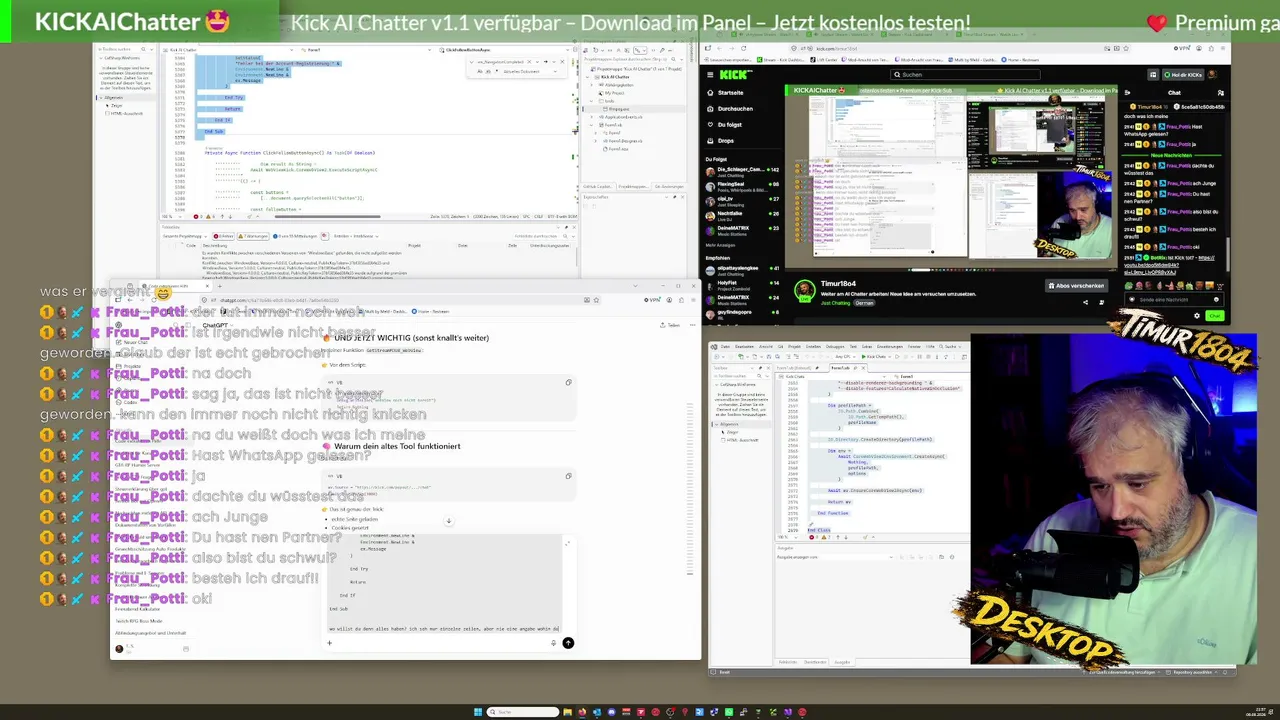Open the emote picker in Kick message field
Screen dimensions: 1280x720
(x=1216, y=299)
